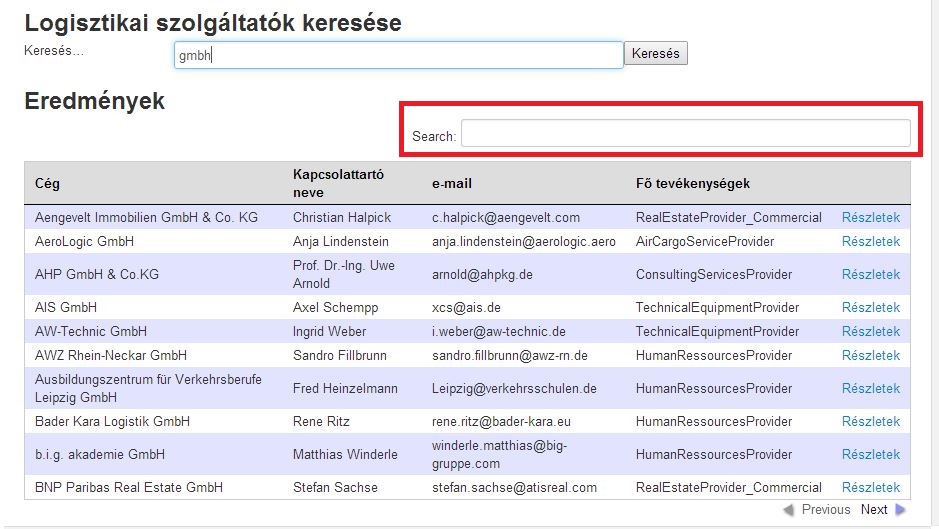Show Részletek for b.i.g. akademie GmbH
Screen dimensions: 939x529
pos(871,454)
